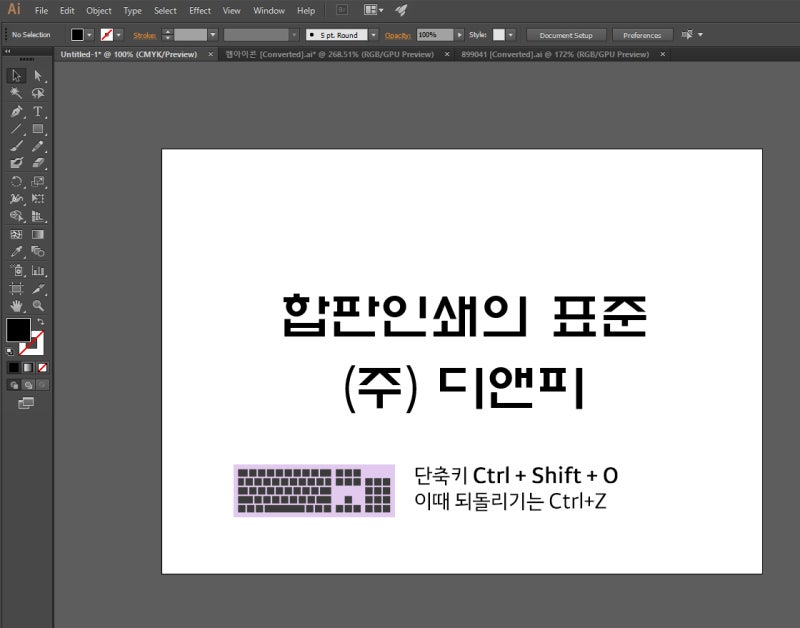The height and width of the screenshot is (628, 800).
Task: Choose the Rectangle tool
Action: (38, 129)
